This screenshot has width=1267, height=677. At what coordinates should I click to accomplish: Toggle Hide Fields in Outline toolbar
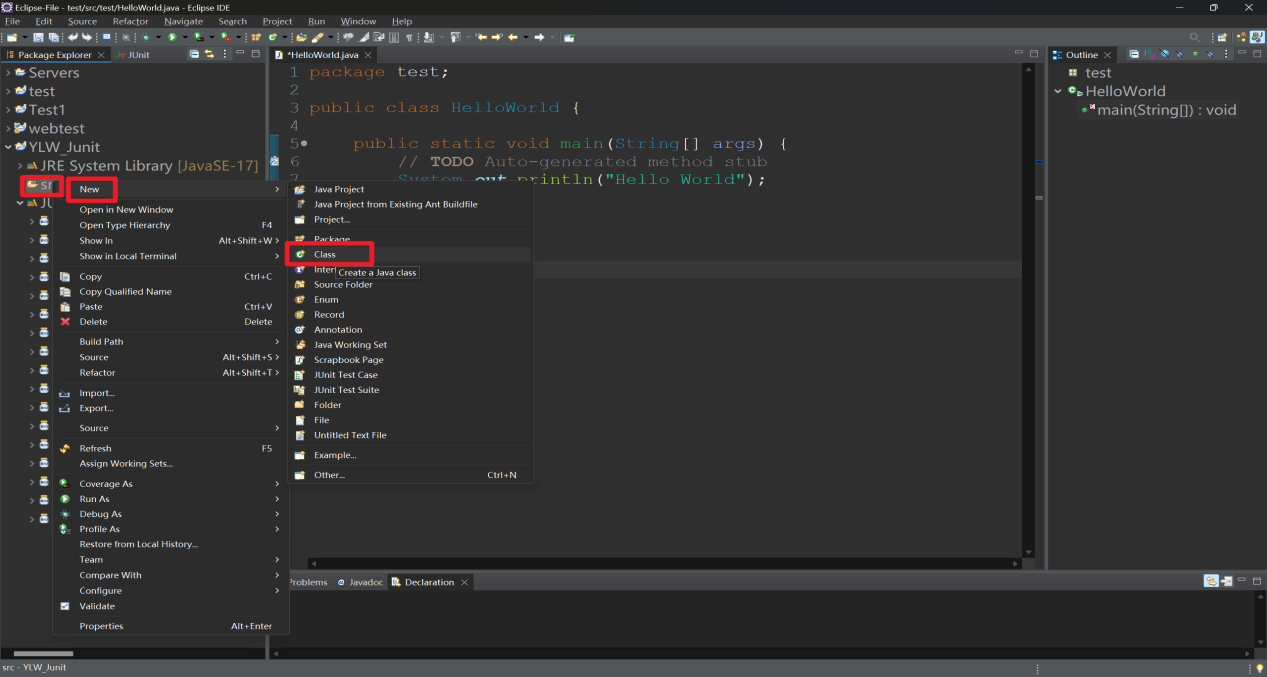pyautogui.click(x=1165, y=54)
